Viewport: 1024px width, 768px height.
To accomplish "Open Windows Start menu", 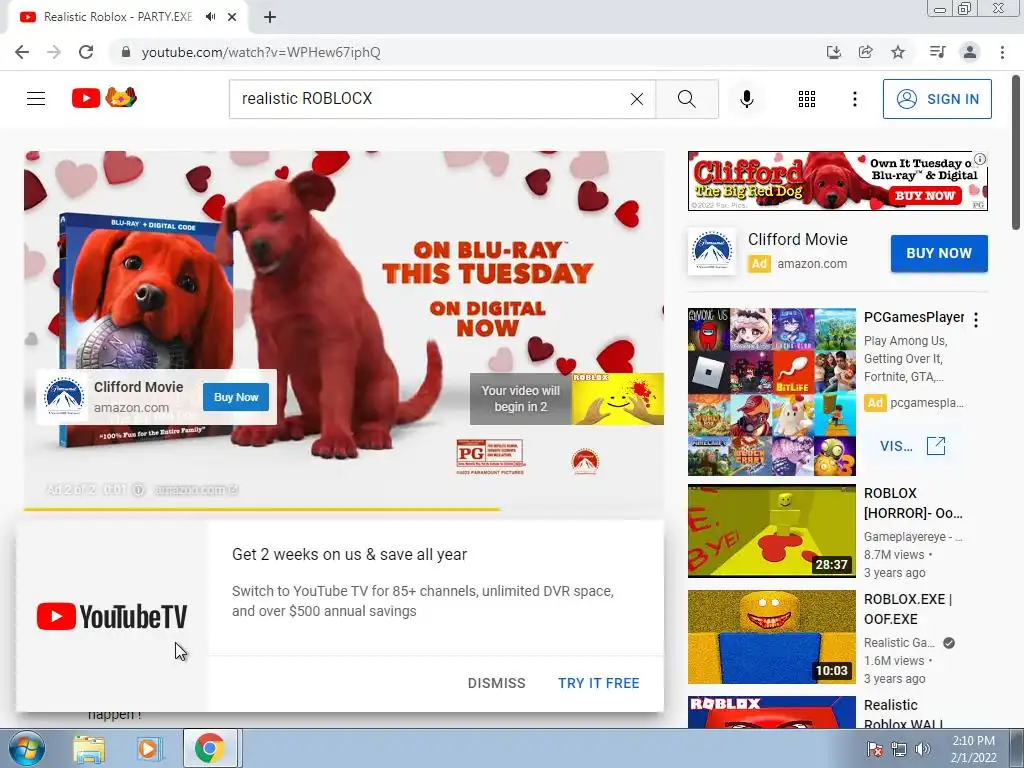I will [x=25, y=748].
